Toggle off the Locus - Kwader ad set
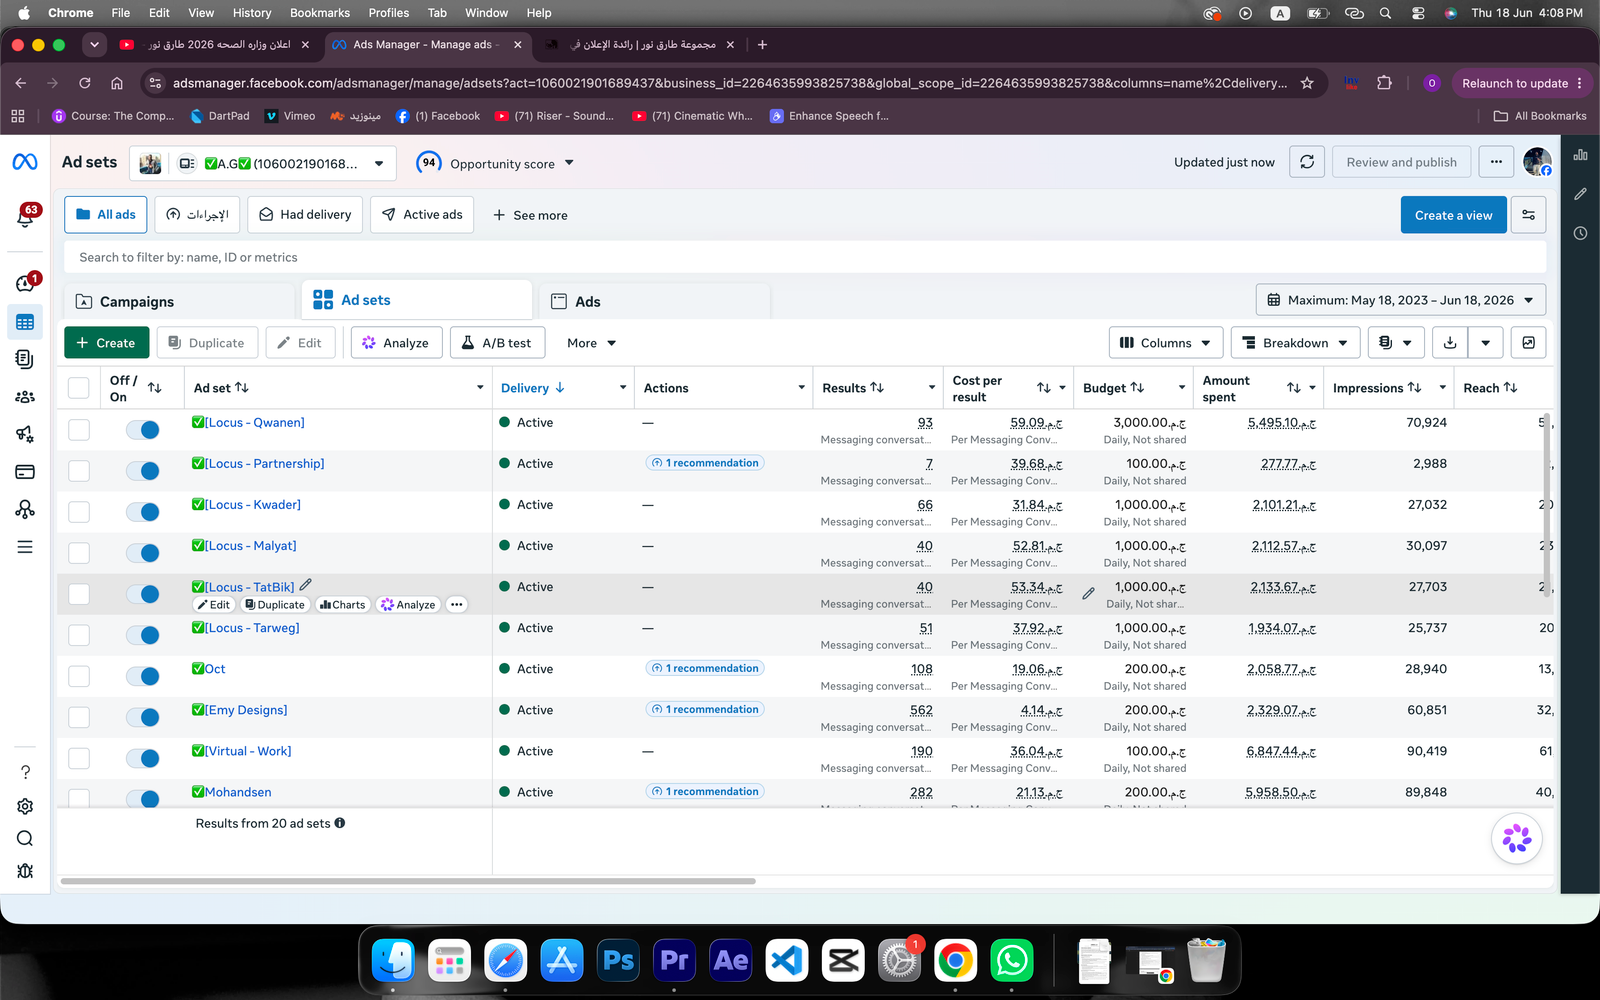The width and height of the screenshot is (1600, 1000). pos(143,512)
